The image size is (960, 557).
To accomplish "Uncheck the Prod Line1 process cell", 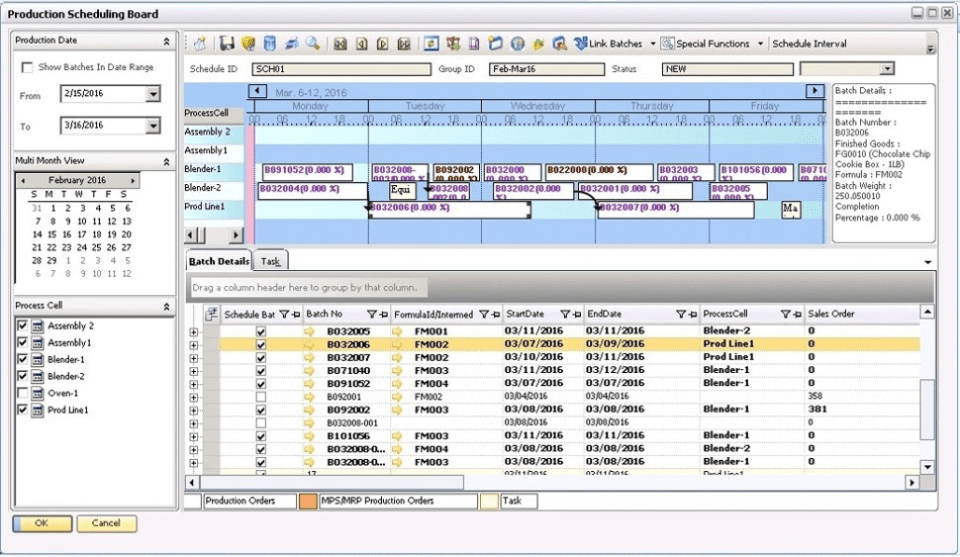I will pos(22,409).
